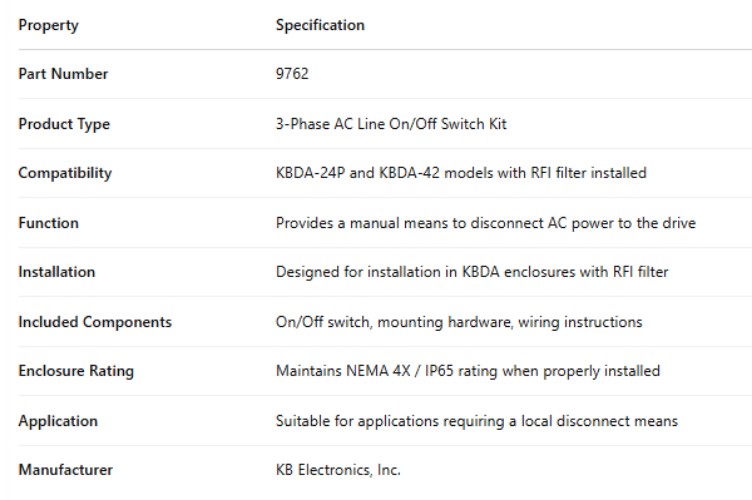Select the Included Components label
This screenshot has height=500, width=752.
[x=95, y=322]
